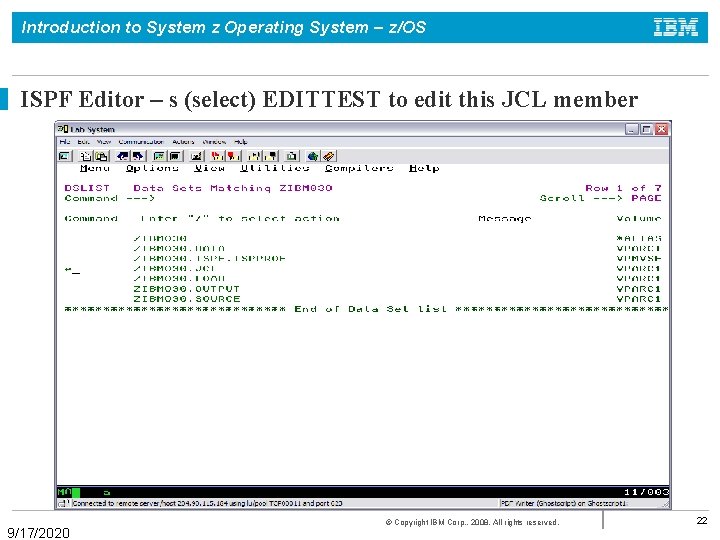The height and width of the screenshot is (540, 720).
Task: Click the Record macro toolbar icon
Action: pos(217,156)
